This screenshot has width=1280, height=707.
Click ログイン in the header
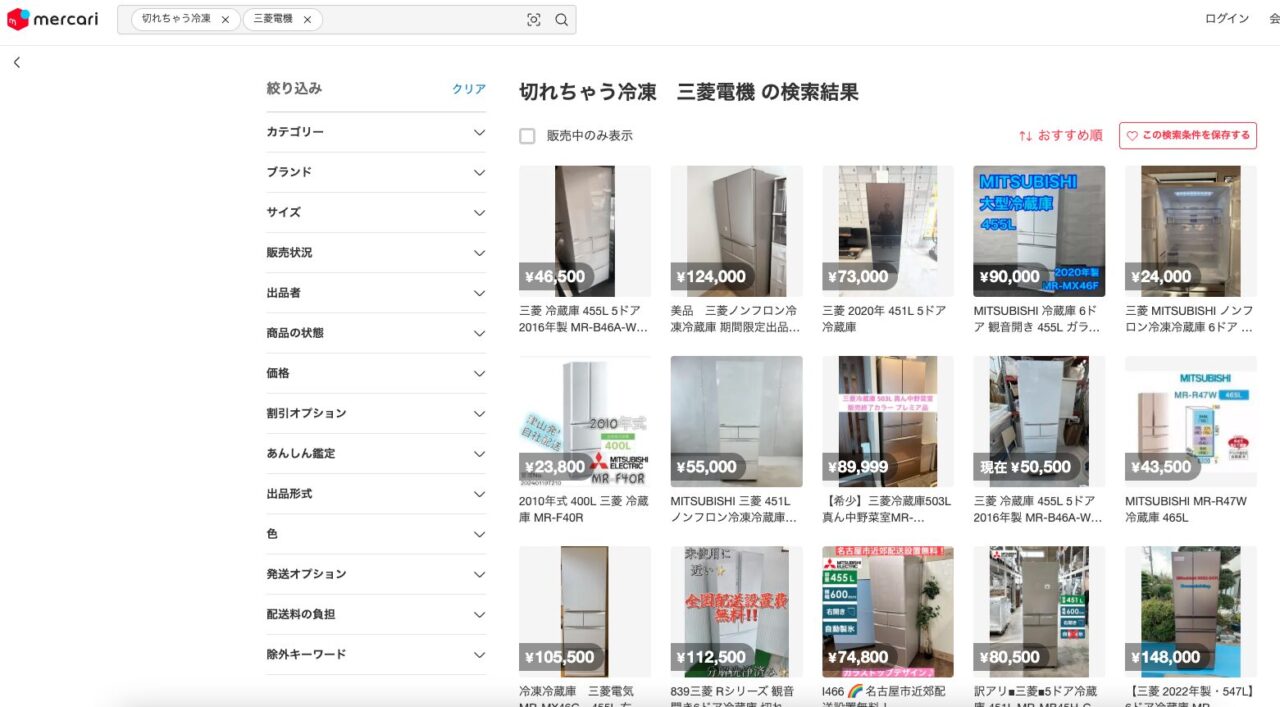pyautogui.click(x=1226, y=19)
